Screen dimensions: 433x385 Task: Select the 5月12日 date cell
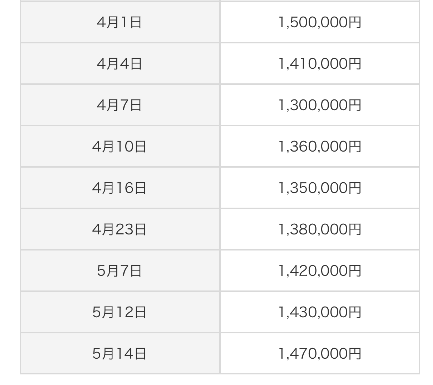coord(120,312)
